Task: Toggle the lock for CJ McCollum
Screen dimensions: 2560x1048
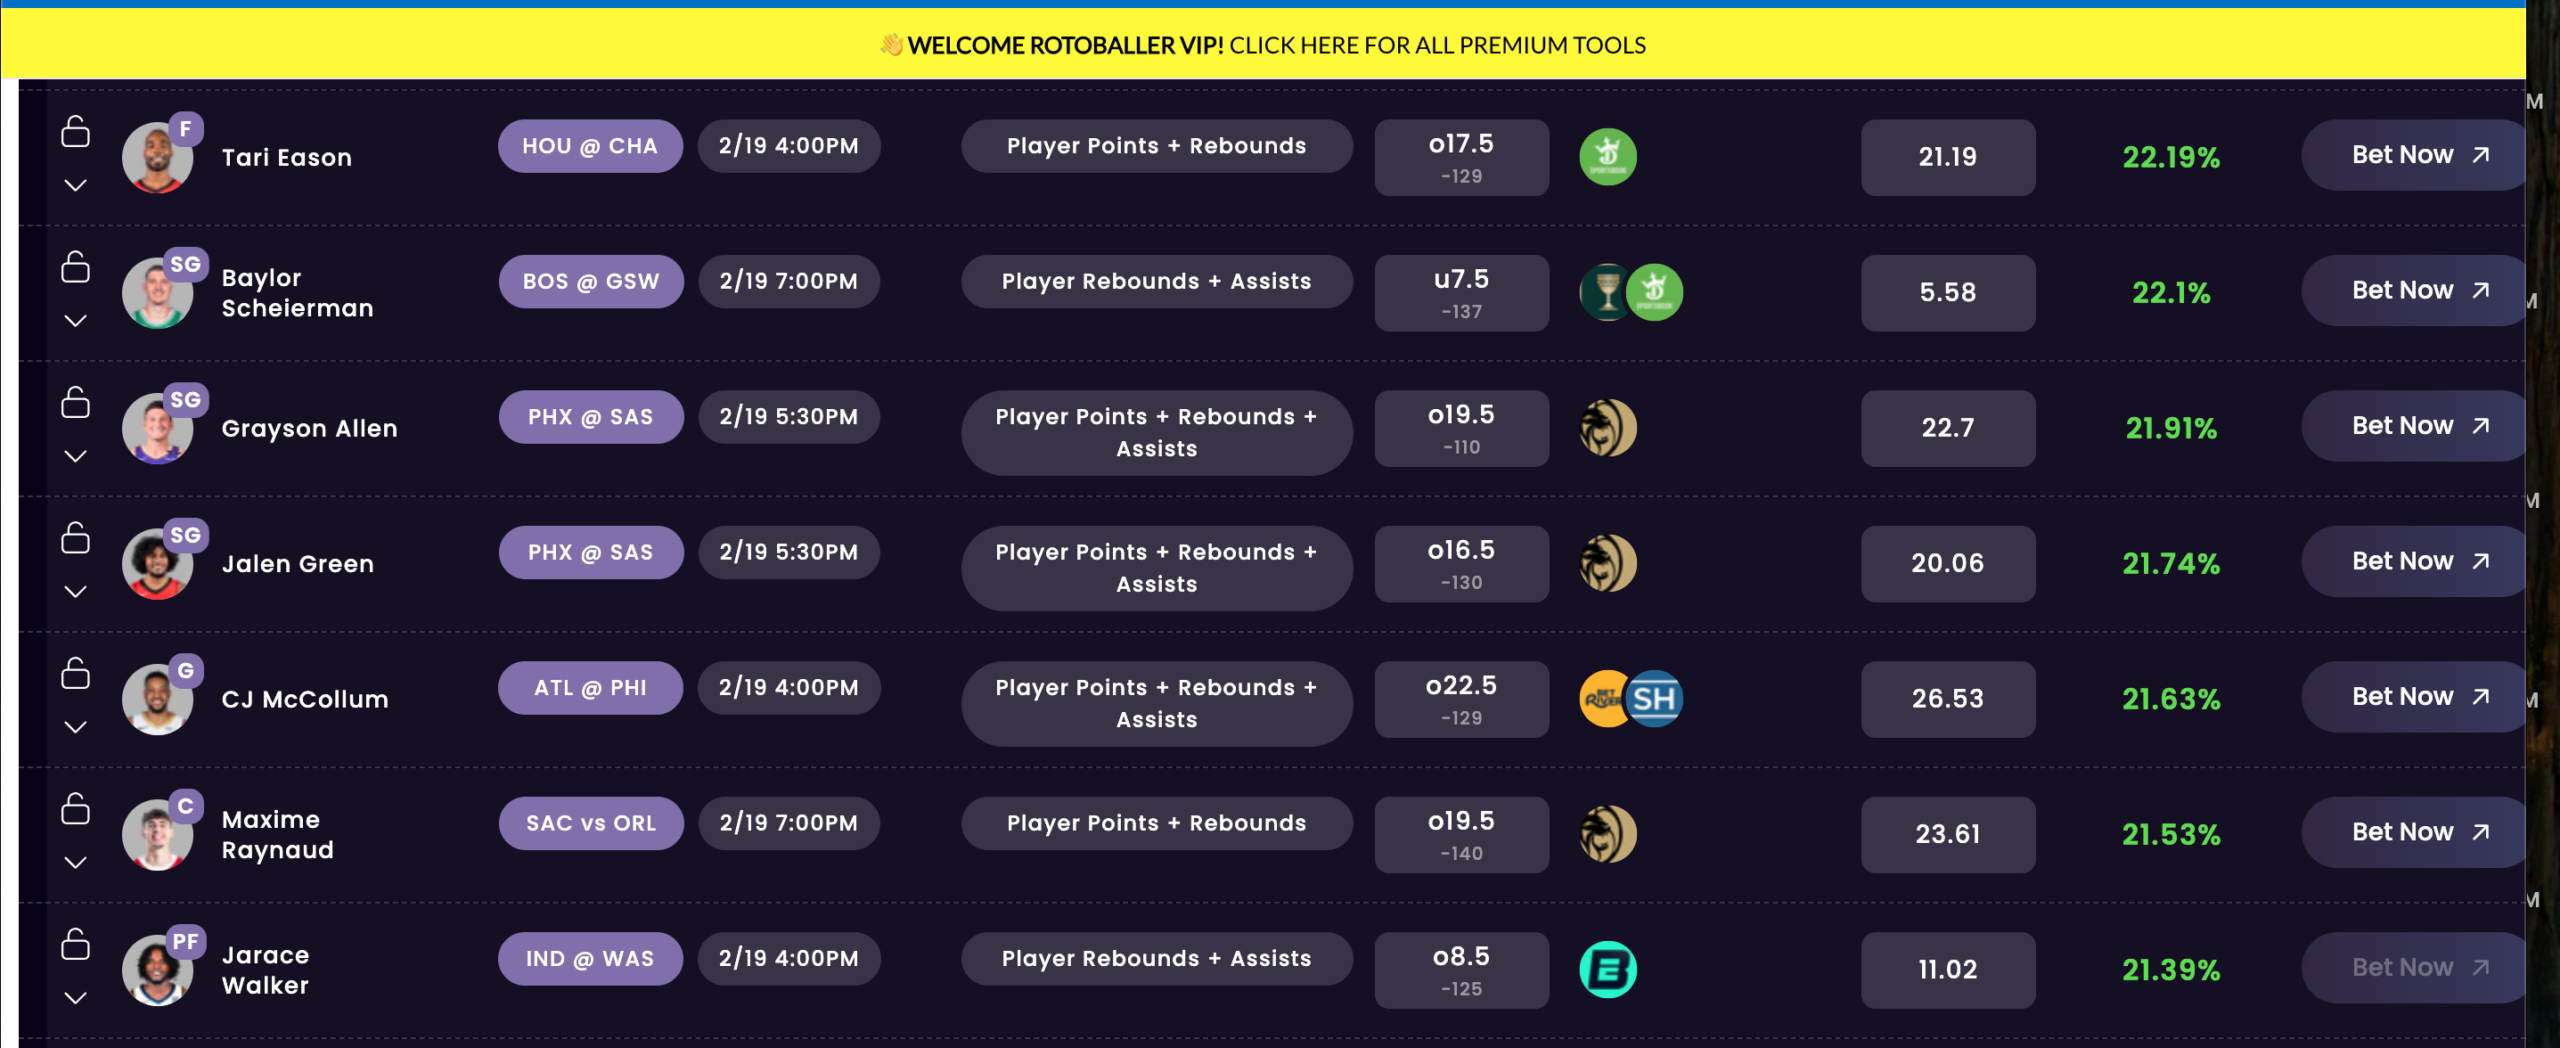Action: tap(76, 674)
